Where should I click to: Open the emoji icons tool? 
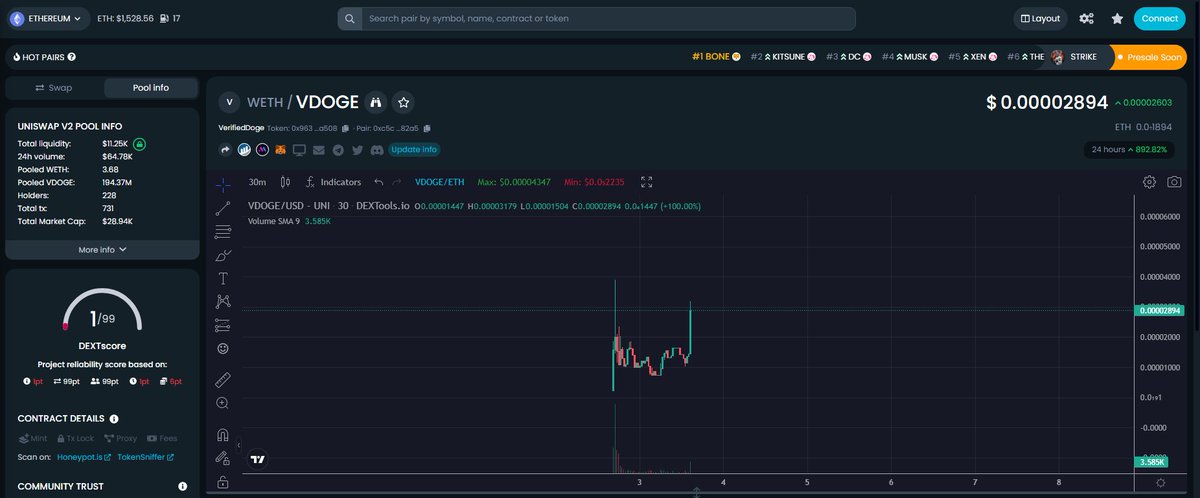[x=223, y=348]
